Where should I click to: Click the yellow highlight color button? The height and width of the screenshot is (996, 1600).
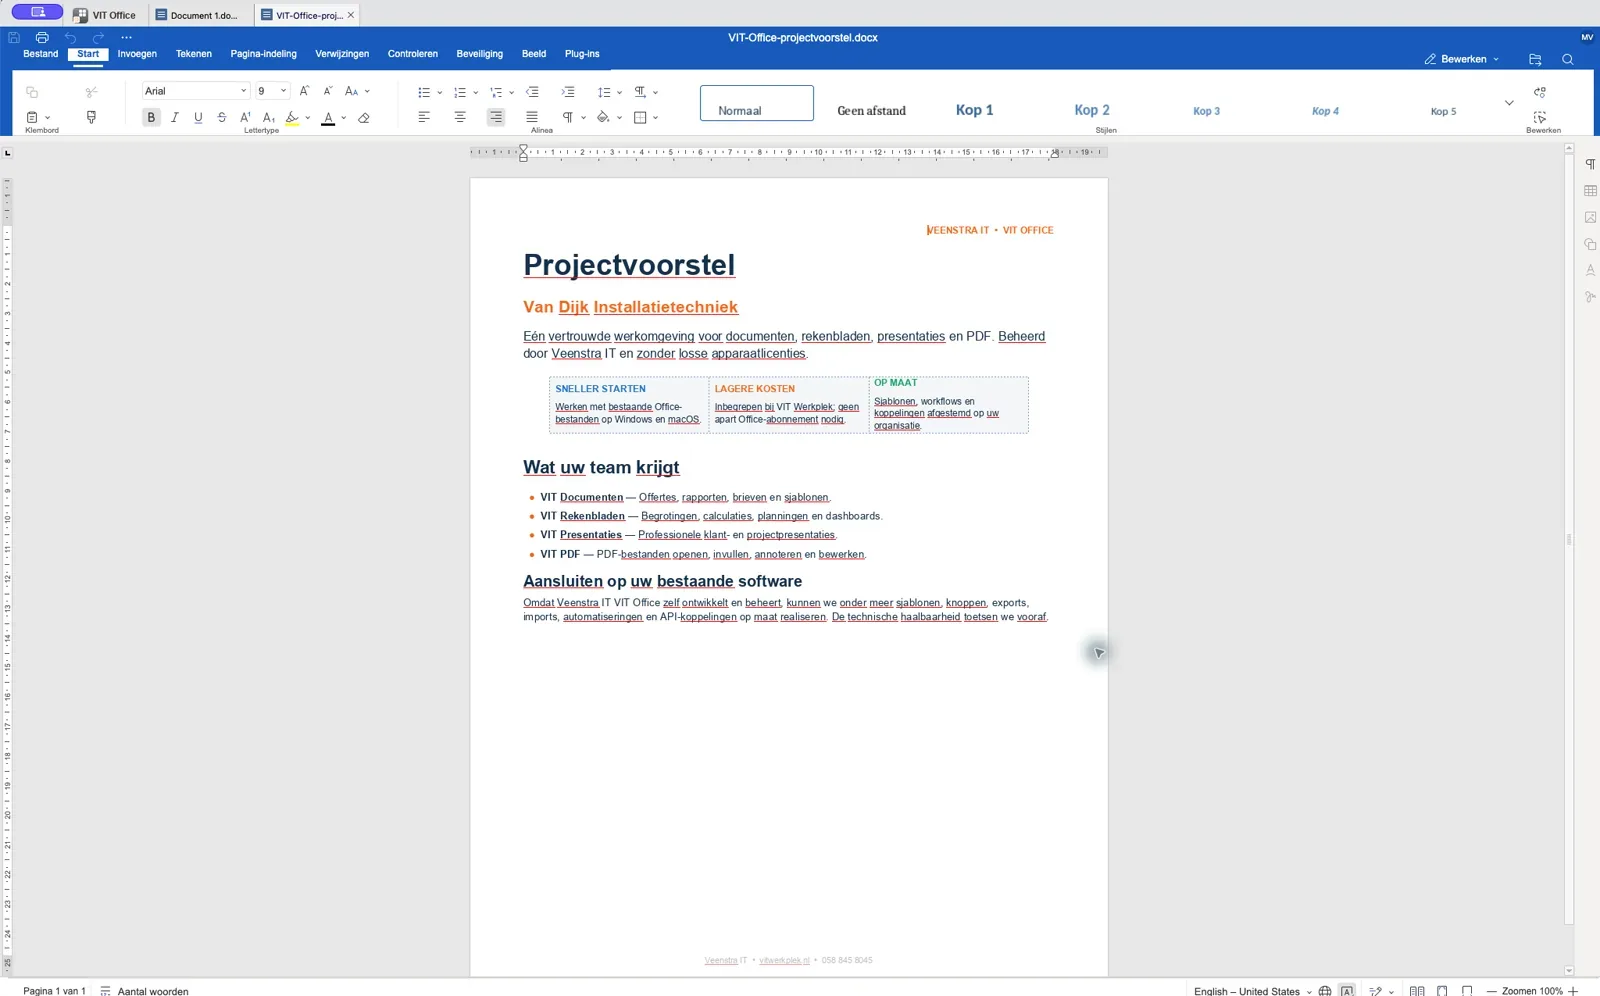[x=292, y=118]
